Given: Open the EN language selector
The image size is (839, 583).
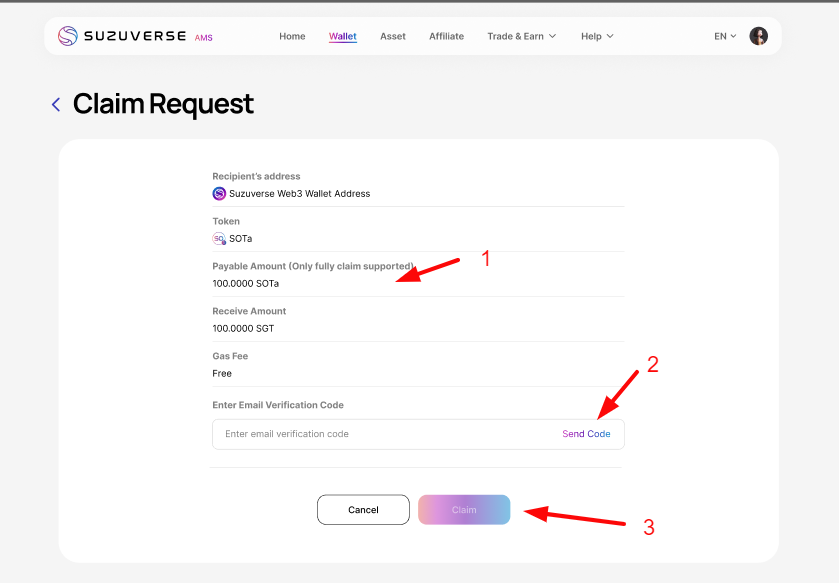Looking at the screenshot, I should [725, 36].
